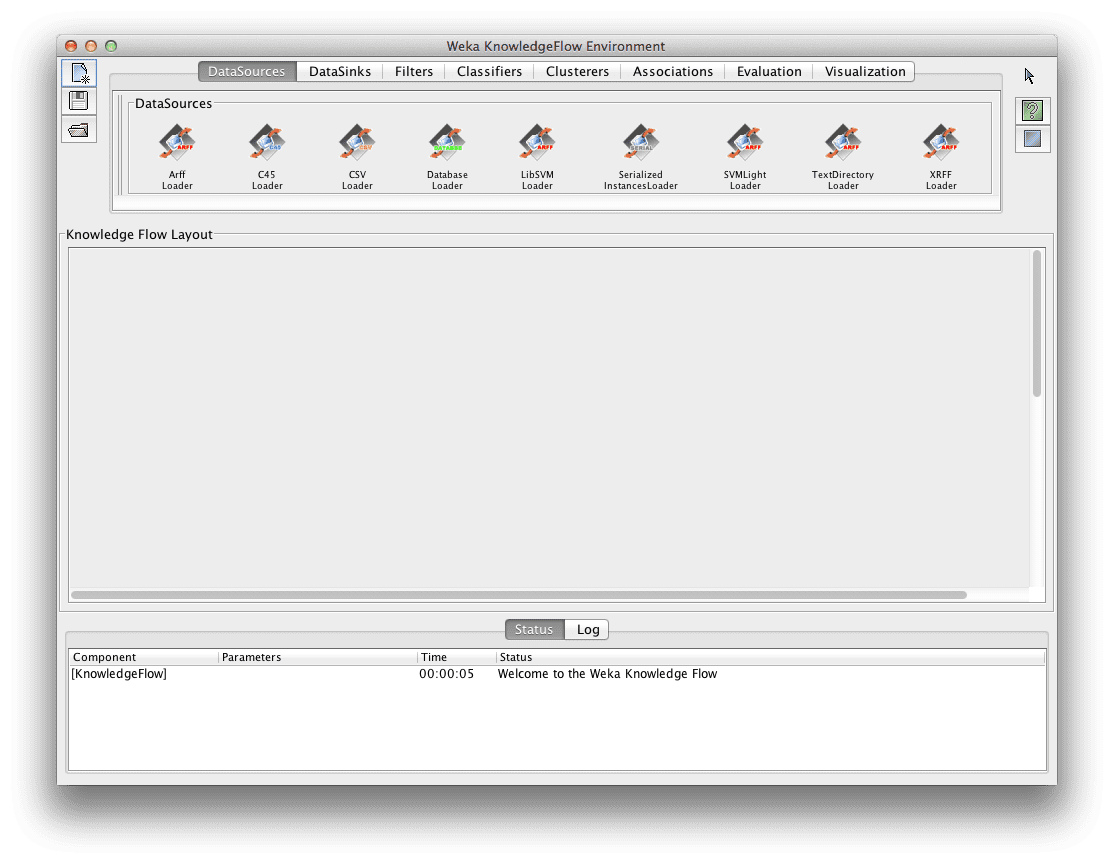This screenshot has width=1114, height=864.
Task: Open the DataSinks tab
Action: 340,71
